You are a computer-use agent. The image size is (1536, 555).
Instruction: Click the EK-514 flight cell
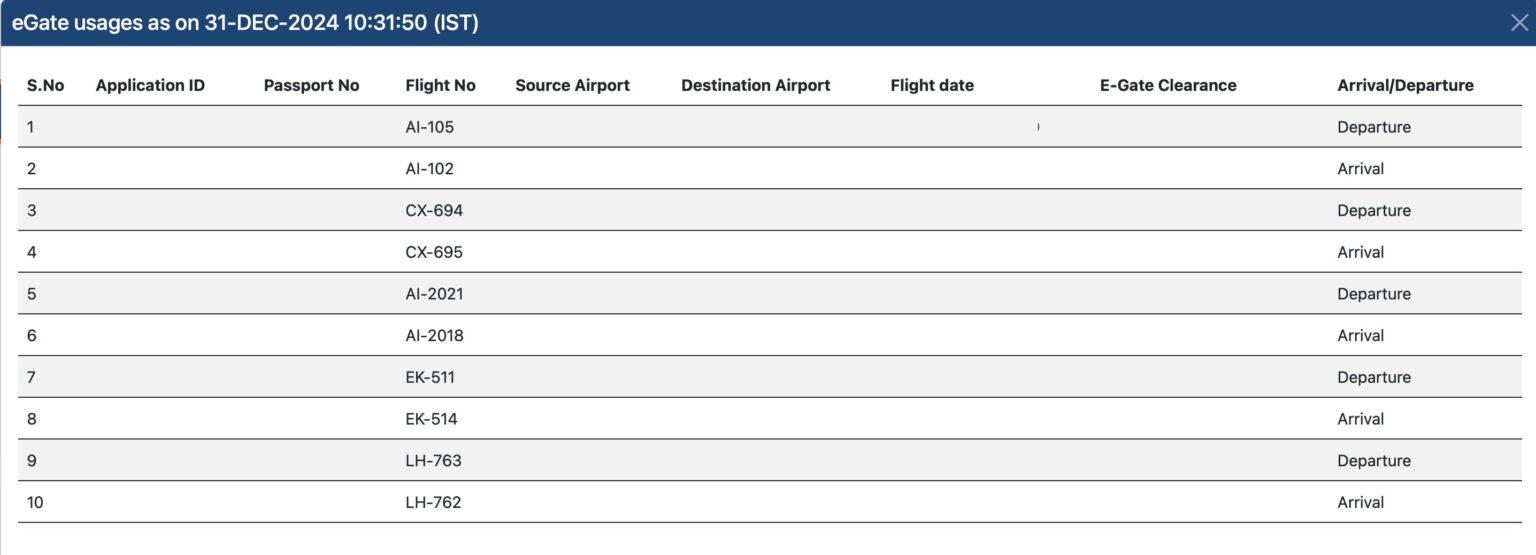click(431, 419)
